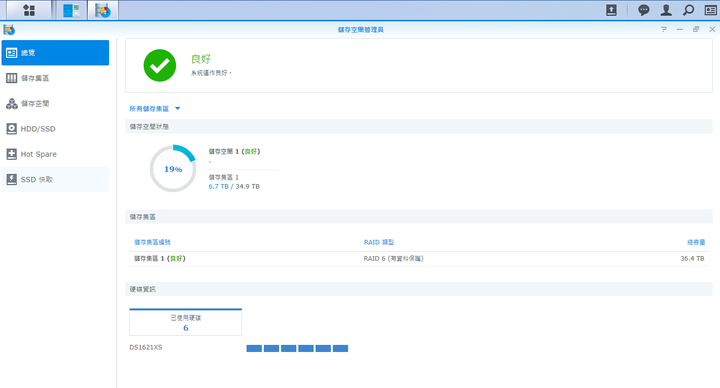Go to the HDD/SSD section
Image resolution: width=720 pixels, height=388 pixels.
pyautogui.click(x=55, y=129)
